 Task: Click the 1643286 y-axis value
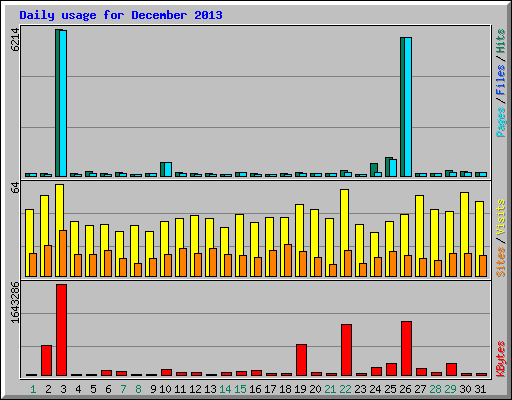[x=15, y=302]
